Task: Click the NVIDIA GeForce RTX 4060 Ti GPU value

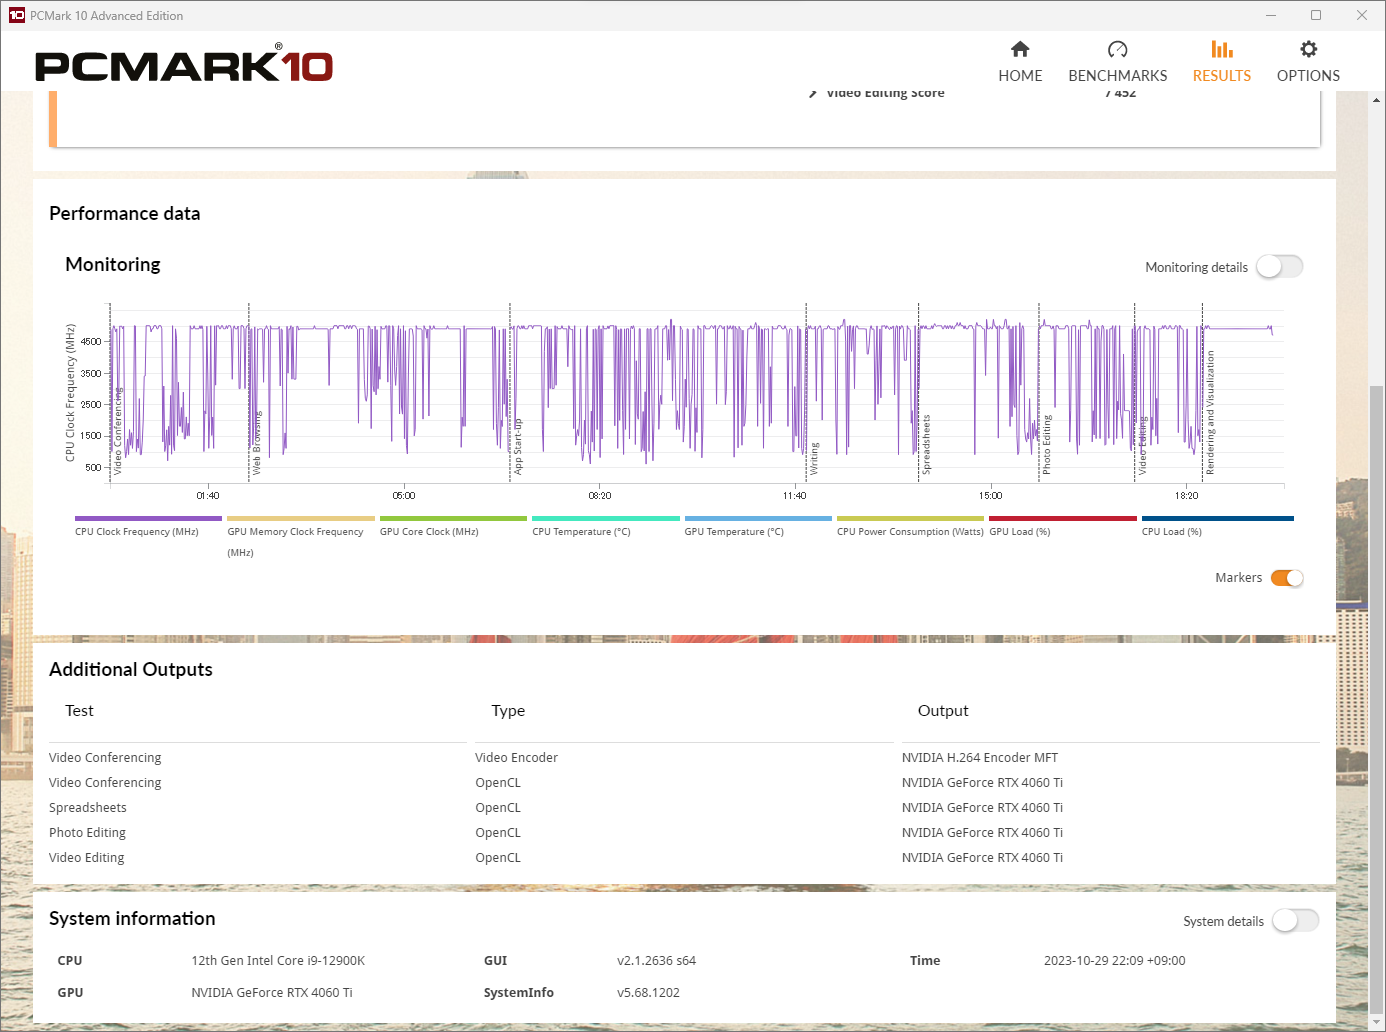Action: pyautogui.click(x=272, y=993)
